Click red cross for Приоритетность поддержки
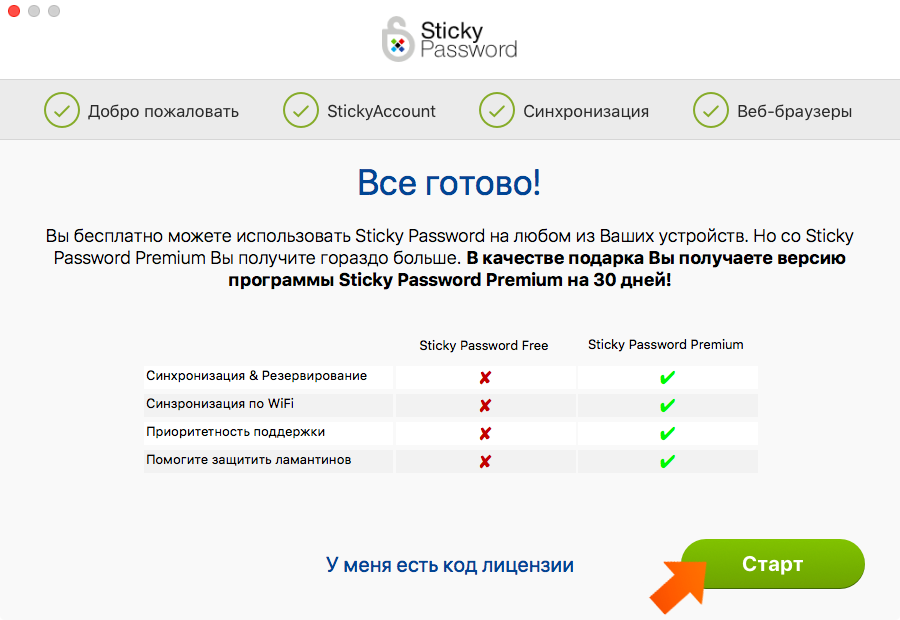This screenshot has width=900, height=620. [x=485, y=433]
